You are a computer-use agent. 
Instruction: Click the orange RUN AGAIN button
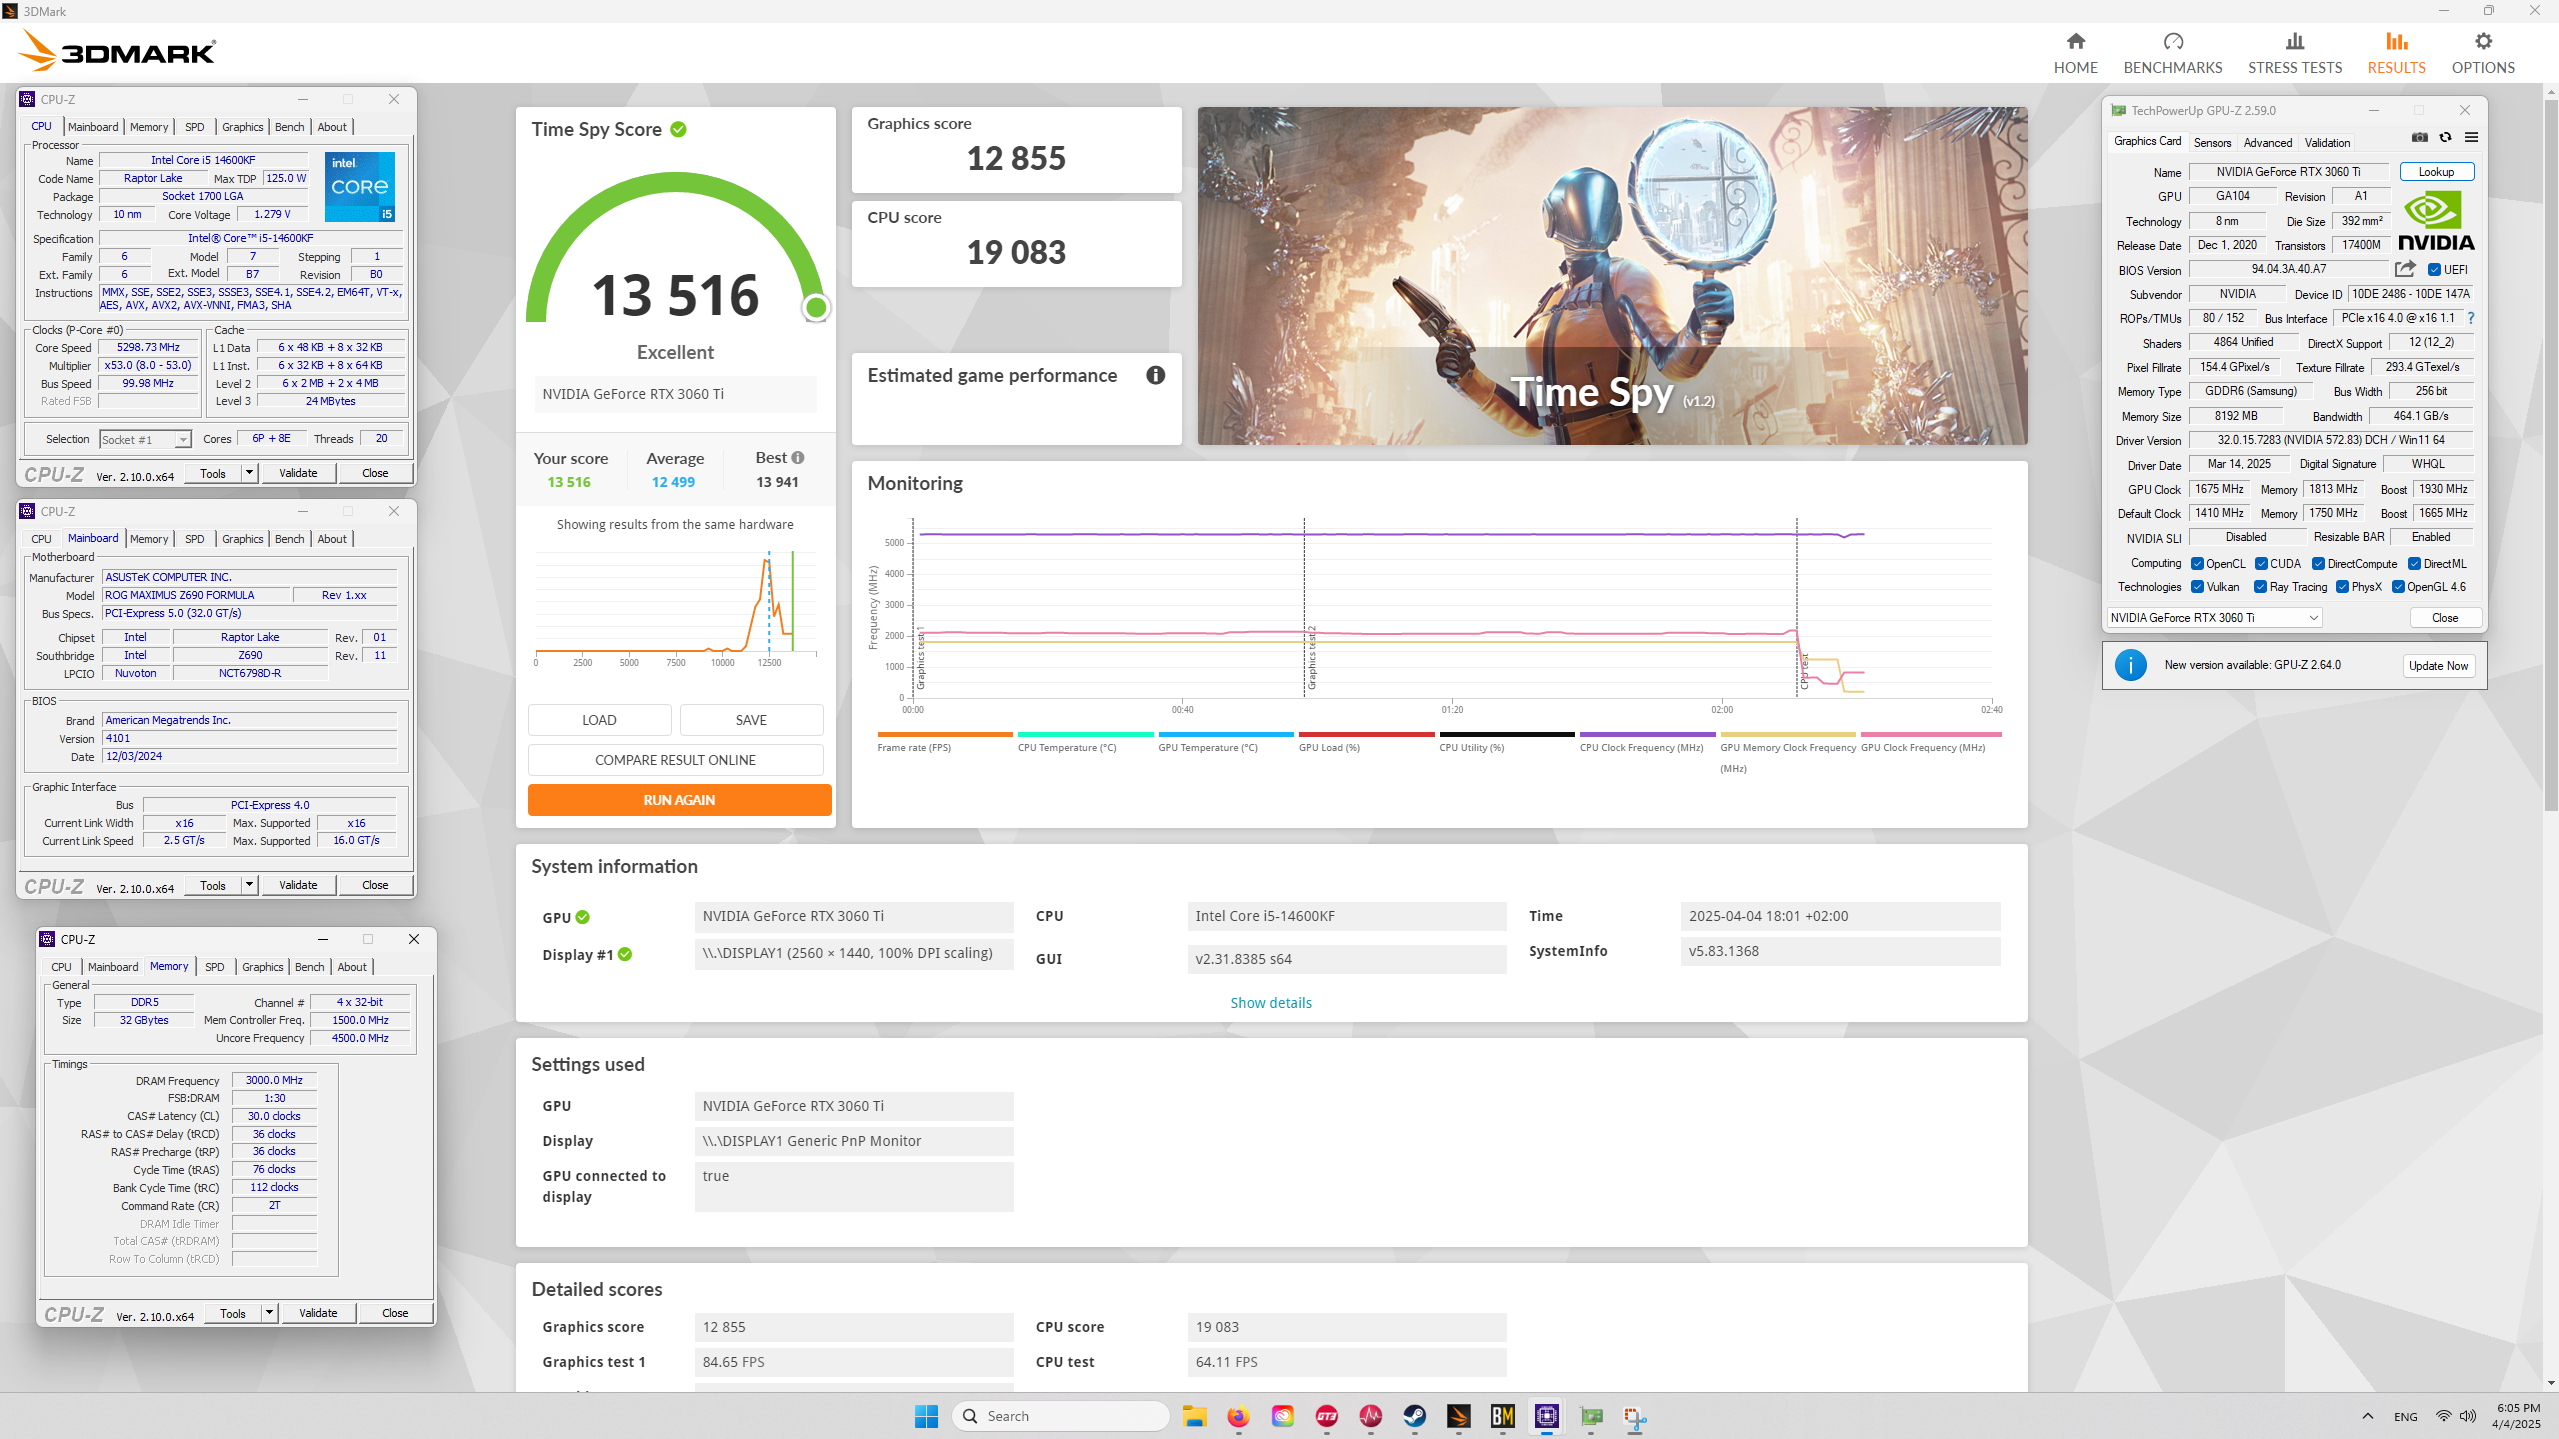679,800
